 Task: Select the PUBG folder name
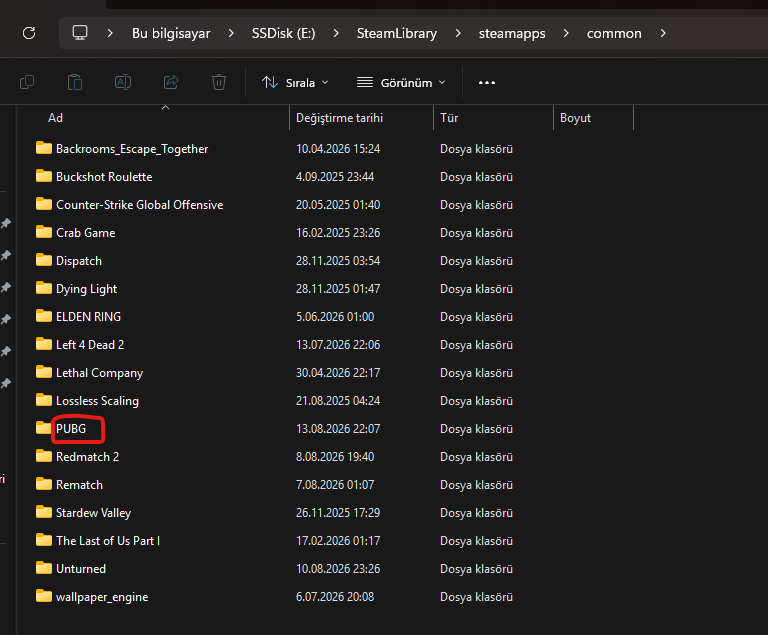[x=71, y=429]
